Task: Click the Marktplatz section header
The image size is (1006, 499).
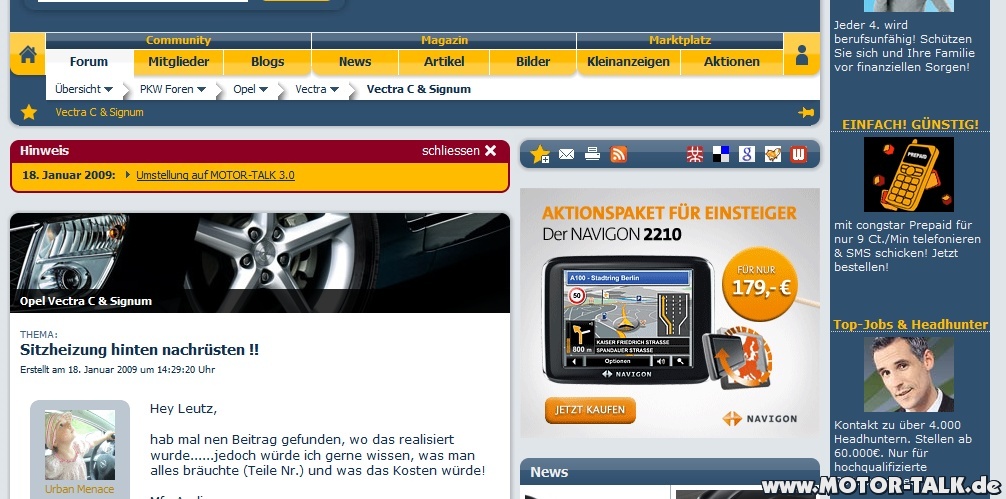Action: tap(680, 40)
